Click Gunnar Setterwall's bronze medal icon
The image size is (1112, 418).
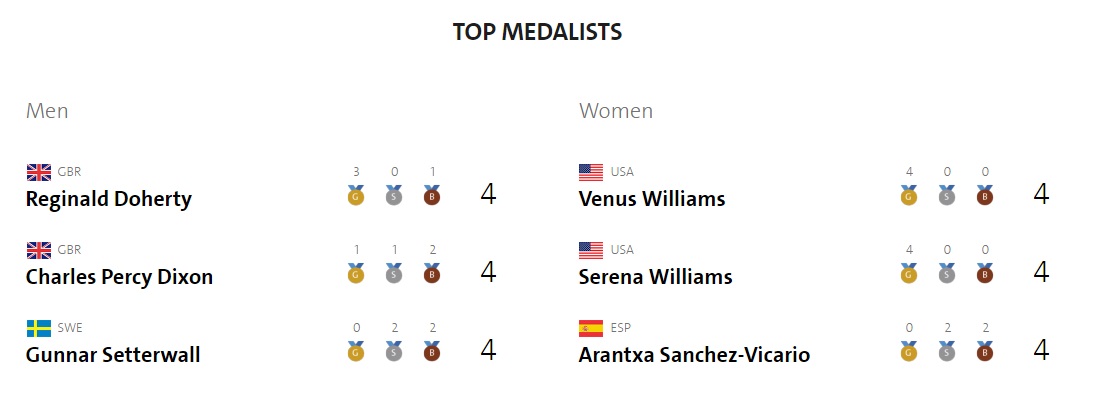tap(432, 352)
